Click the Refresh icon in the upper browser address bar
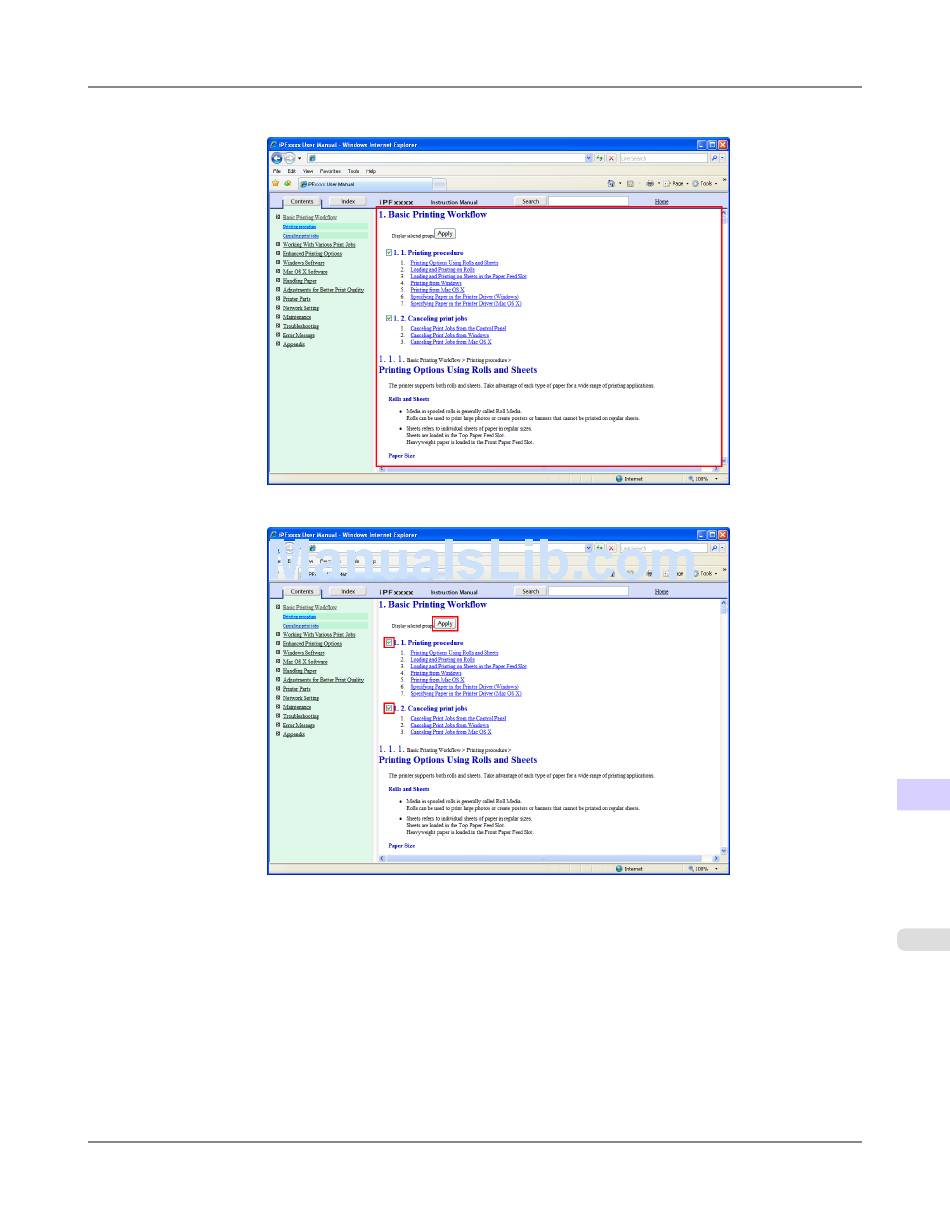 click(600, 158)
